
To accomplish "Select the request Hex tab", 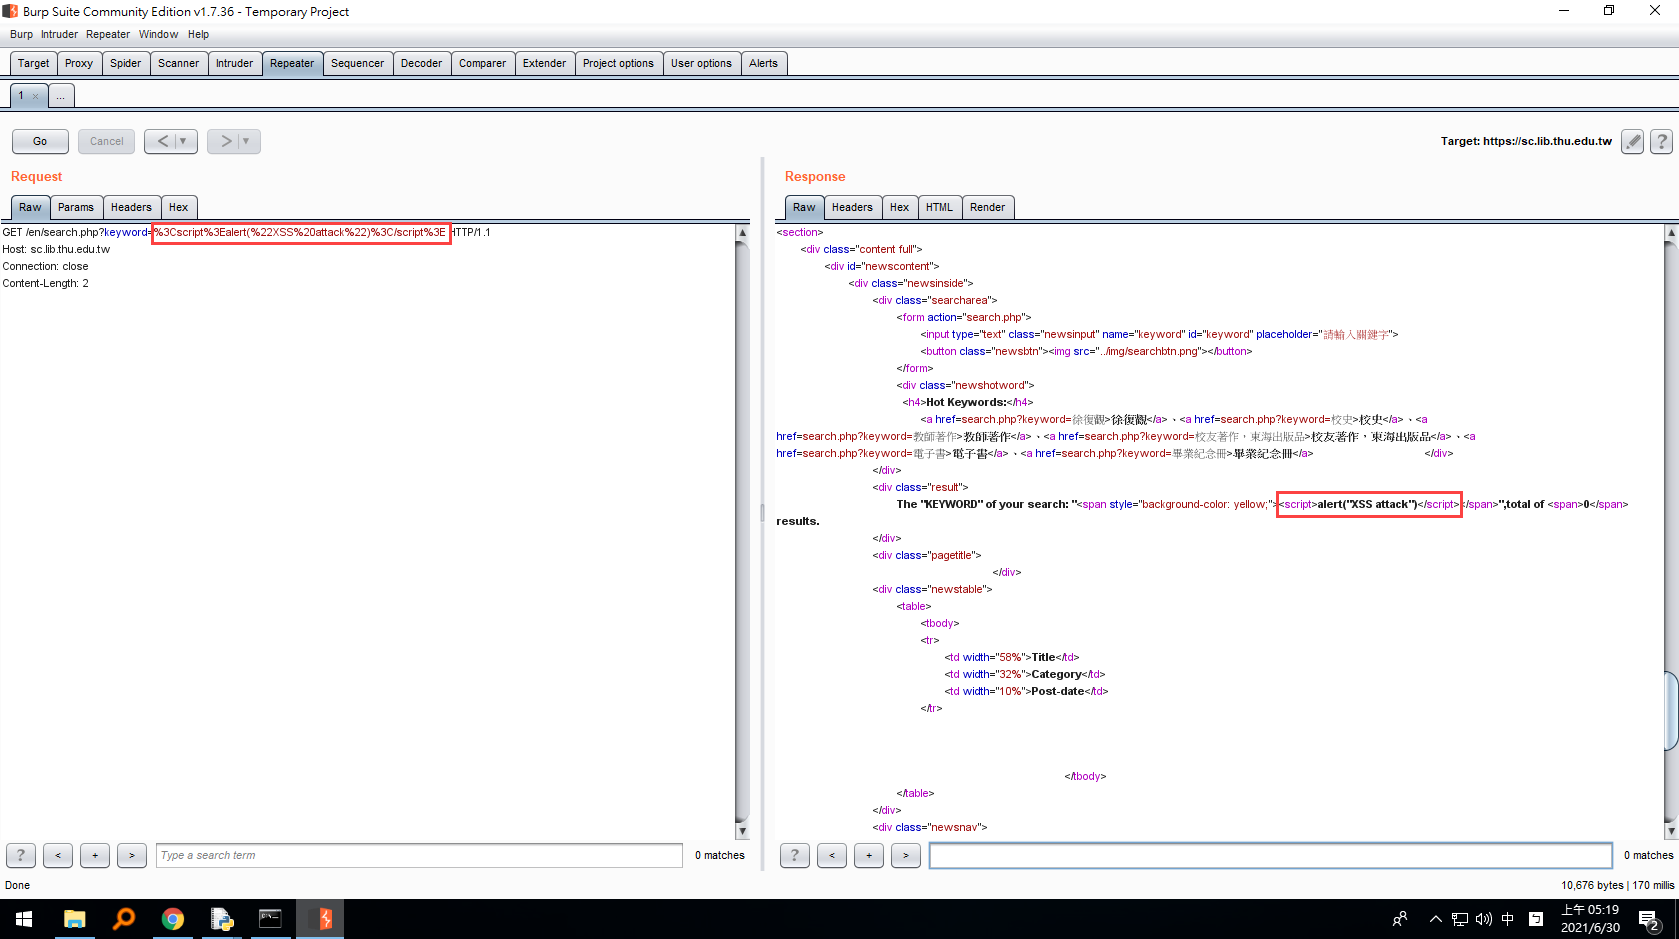I will pos(179,207).
